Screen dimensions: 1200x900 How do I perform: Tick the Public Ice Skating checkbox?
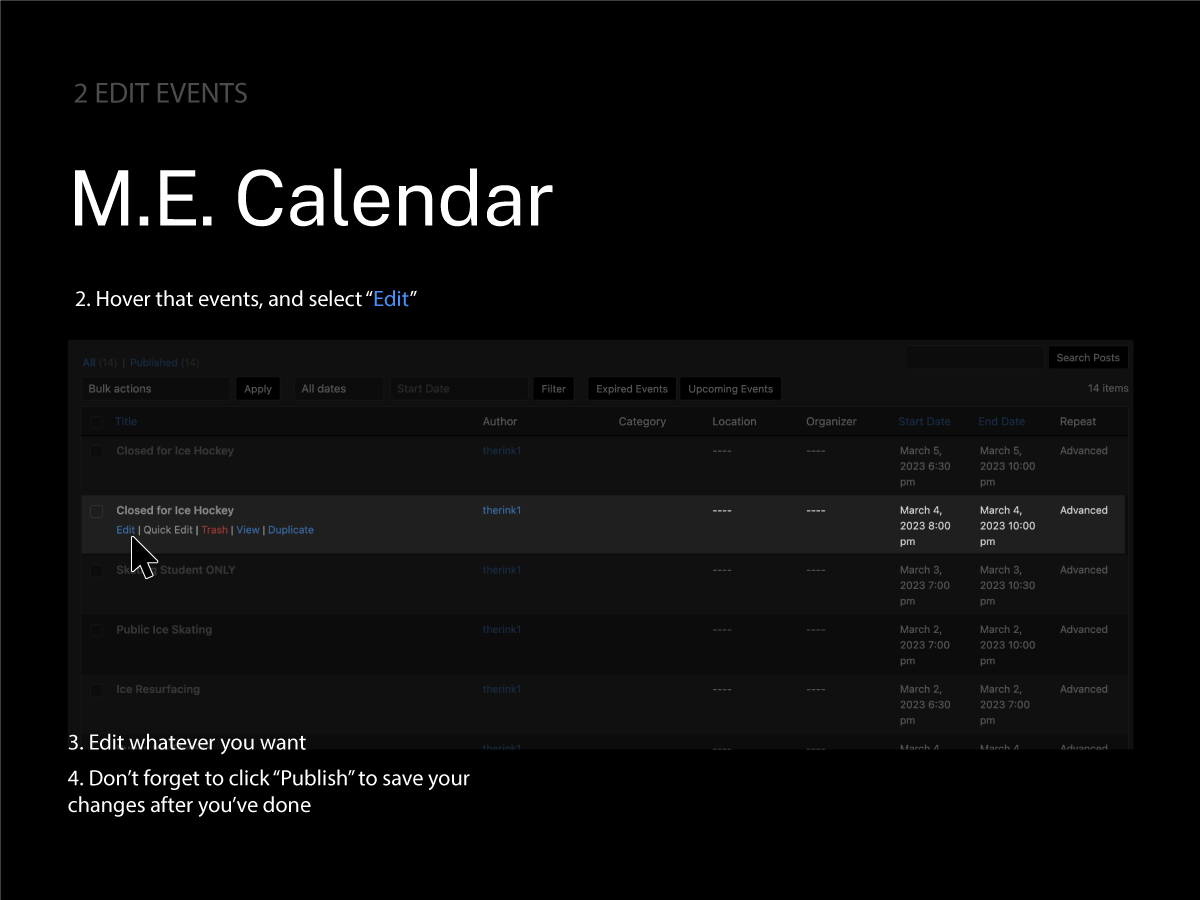coord(96,631)
